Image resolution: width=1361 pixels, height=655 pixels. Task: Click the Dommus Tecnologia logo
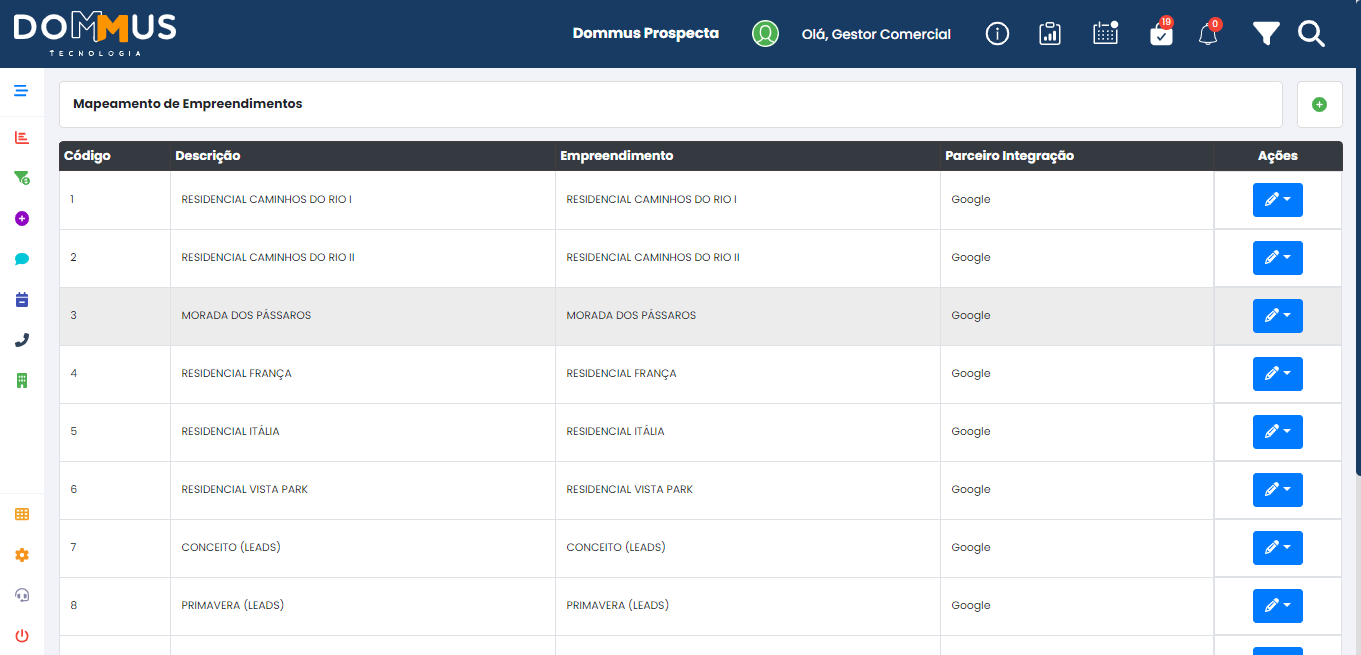tap(95, 34)
